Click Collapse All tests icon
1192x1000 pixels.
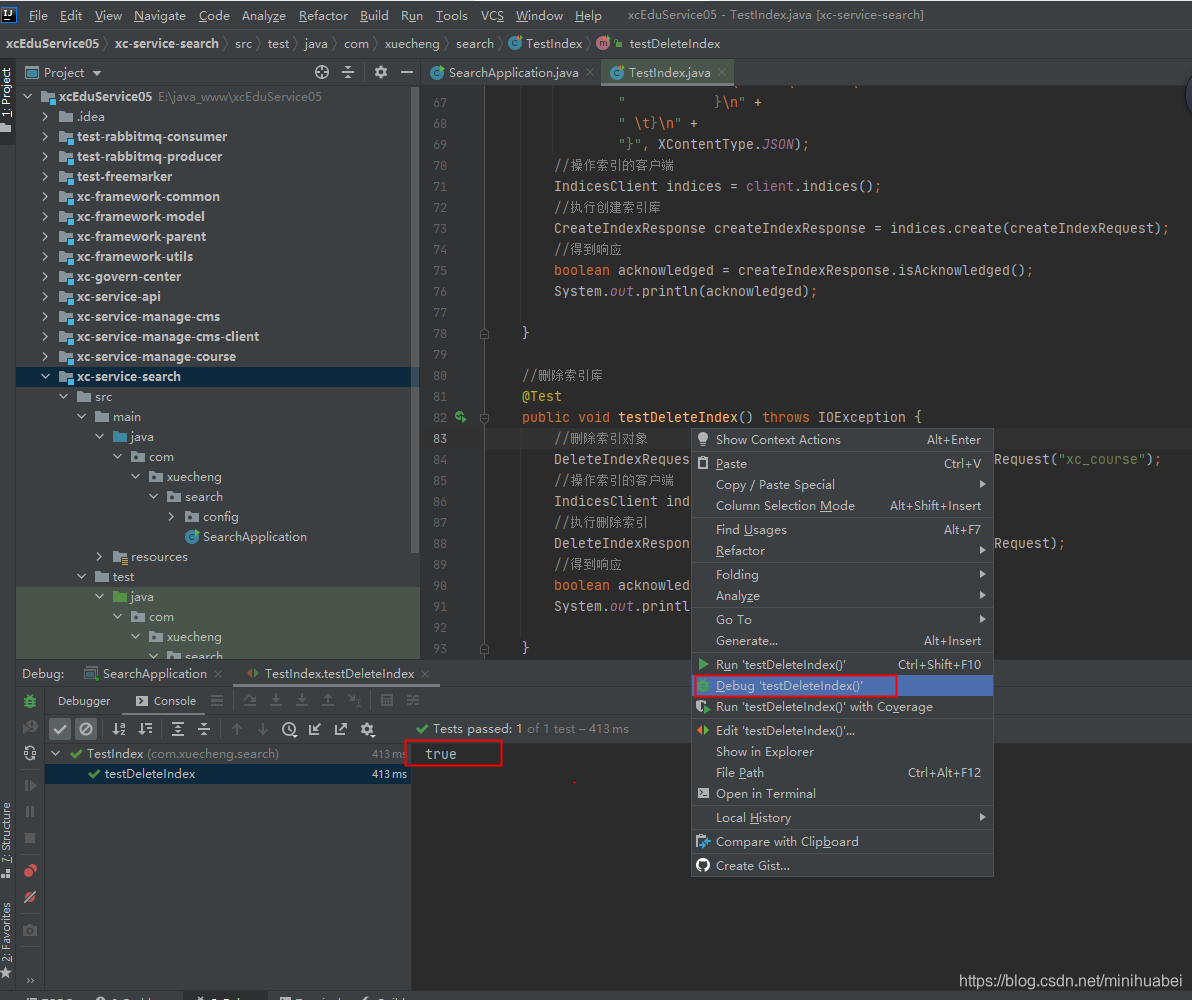(204, 729)
